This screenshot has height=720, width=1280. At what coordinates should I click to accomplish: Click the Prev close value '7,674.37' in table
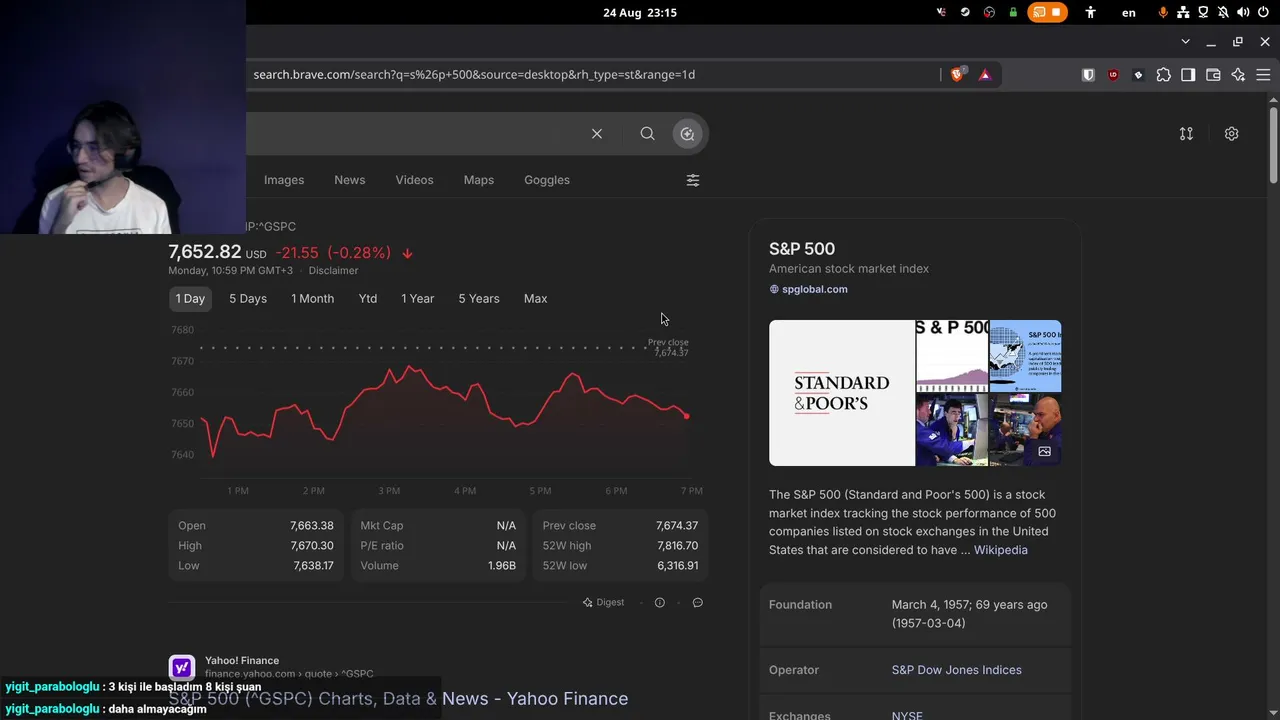[x=677, y=526]
